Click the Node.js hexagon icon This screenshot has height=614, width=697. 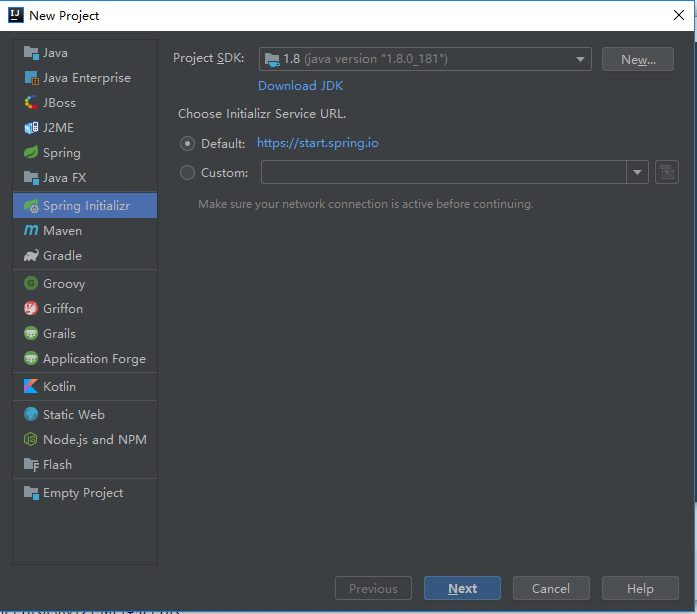[x=31, y=439]
